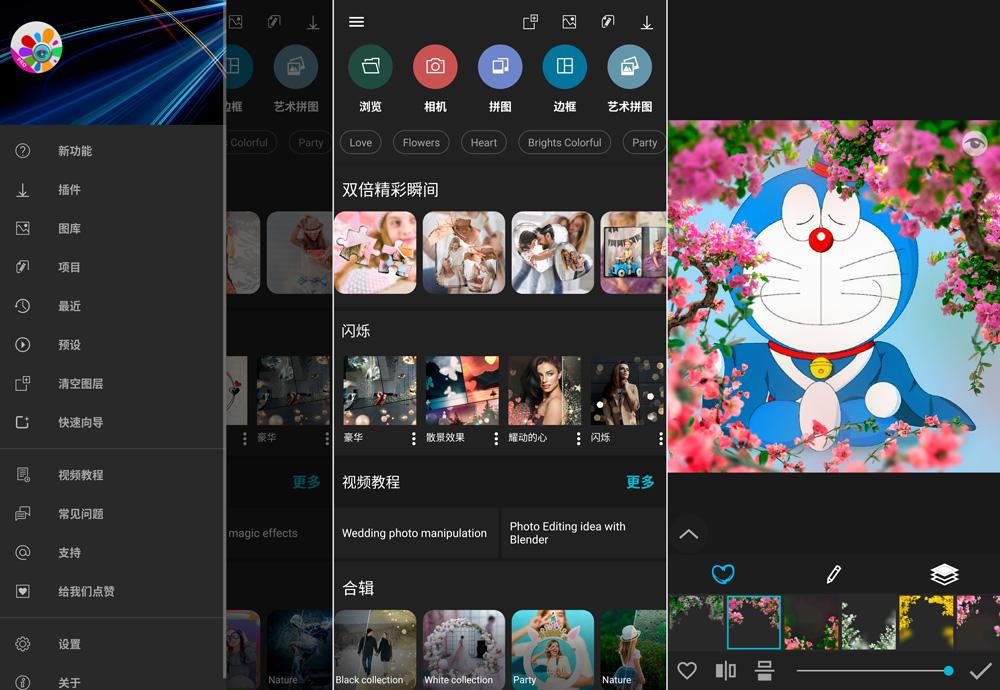Open options menu for 闪烁 effect
This screenshot has width=1000, height=690.
point(661,438)
